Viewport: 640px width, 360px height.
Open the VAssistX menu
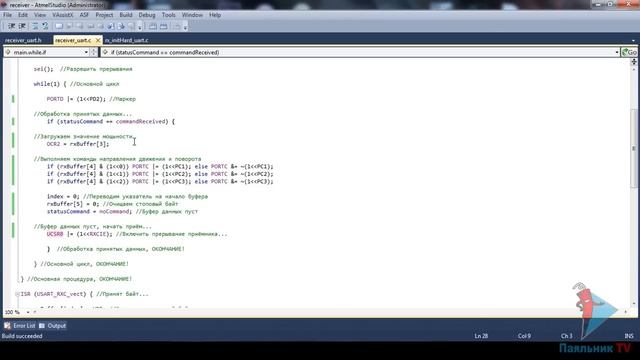point(62,15)
